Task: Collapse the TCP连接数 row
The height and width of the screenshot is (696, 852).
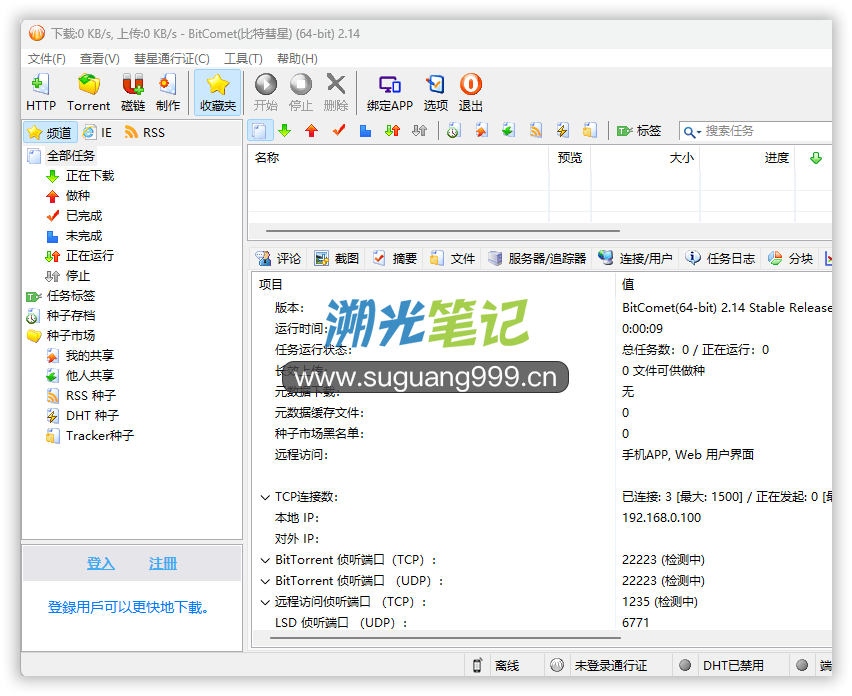Action: point(265,497)
